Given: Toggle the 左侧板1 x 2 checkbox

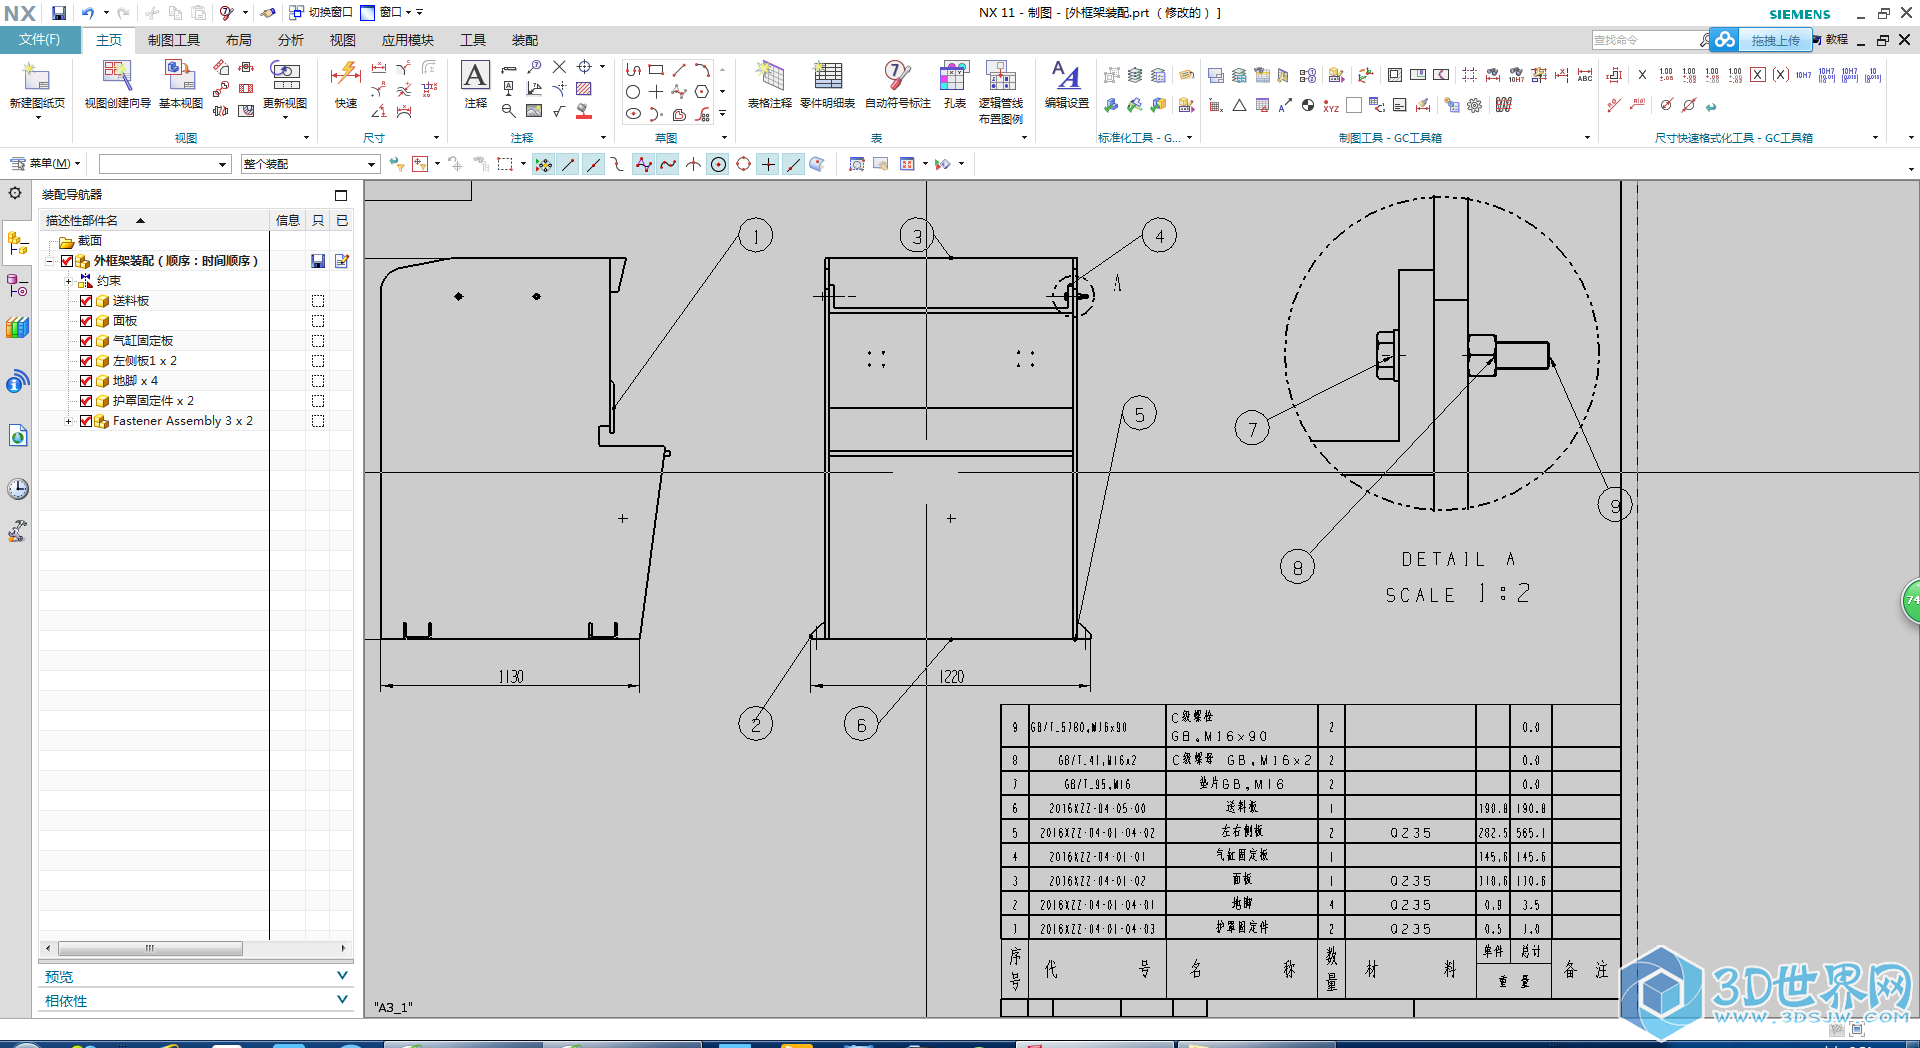Looking at the screenshot, I should [x=86, y=361].
